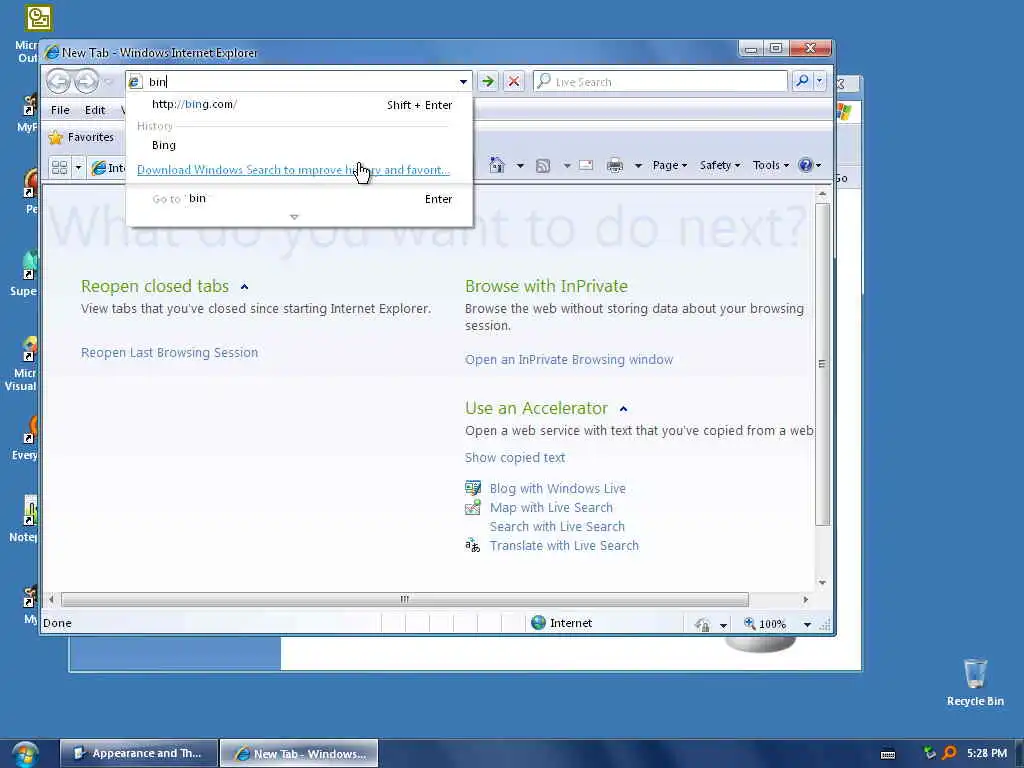Click the Internet security zone status indicator

tap(562, 623)
